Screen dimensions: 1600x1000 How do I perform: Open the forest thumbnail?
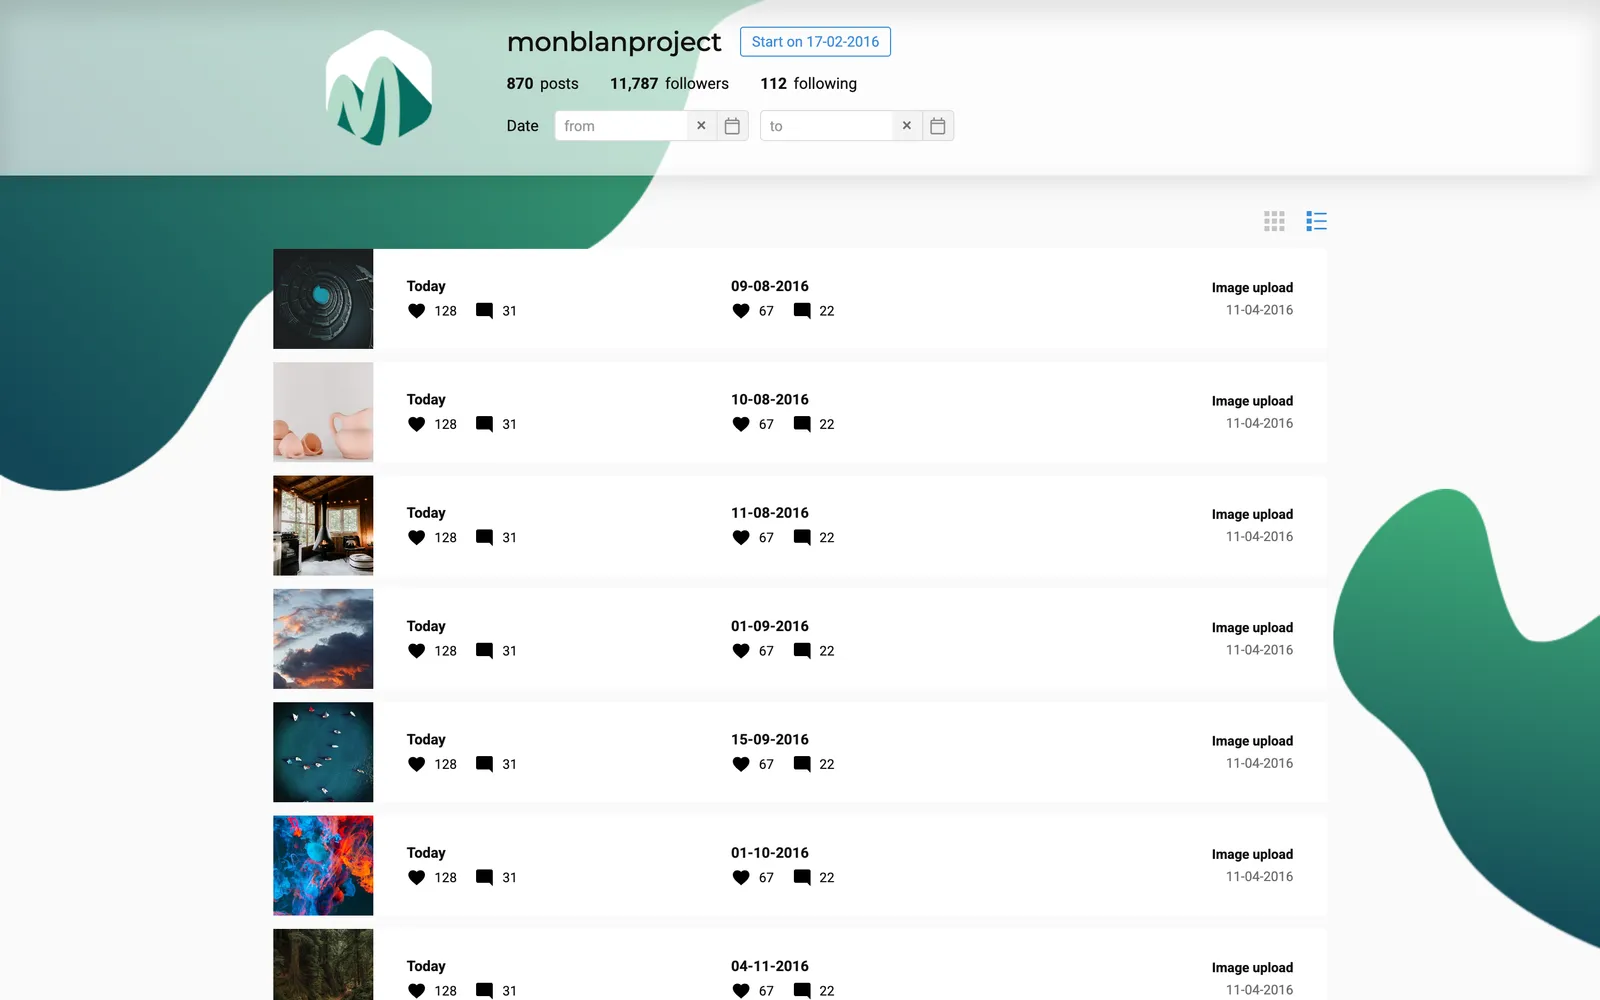click(x=323, y=964)
